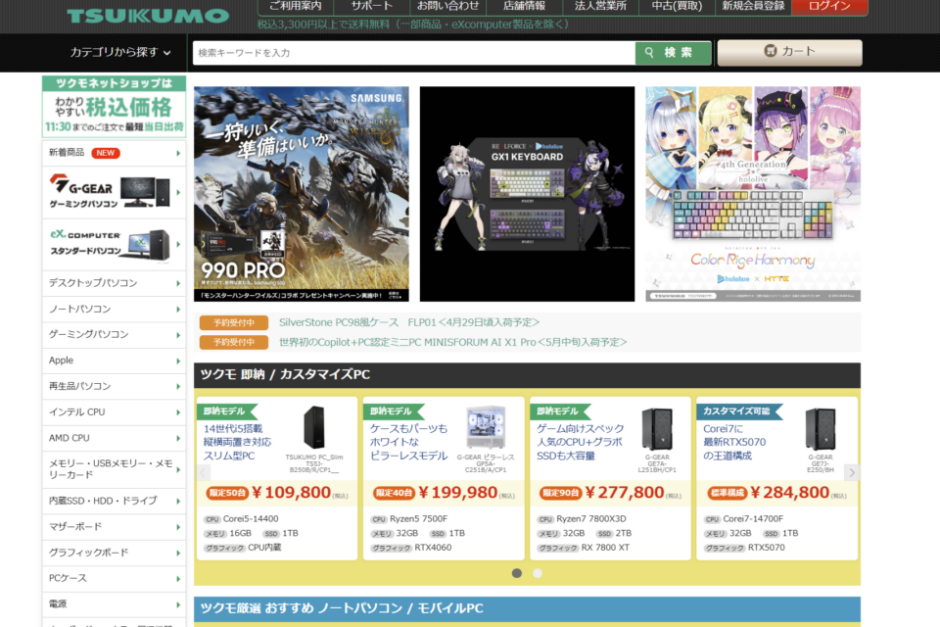
Task: Expand the AMD CPU category
Action: click(x=113, y=438)
